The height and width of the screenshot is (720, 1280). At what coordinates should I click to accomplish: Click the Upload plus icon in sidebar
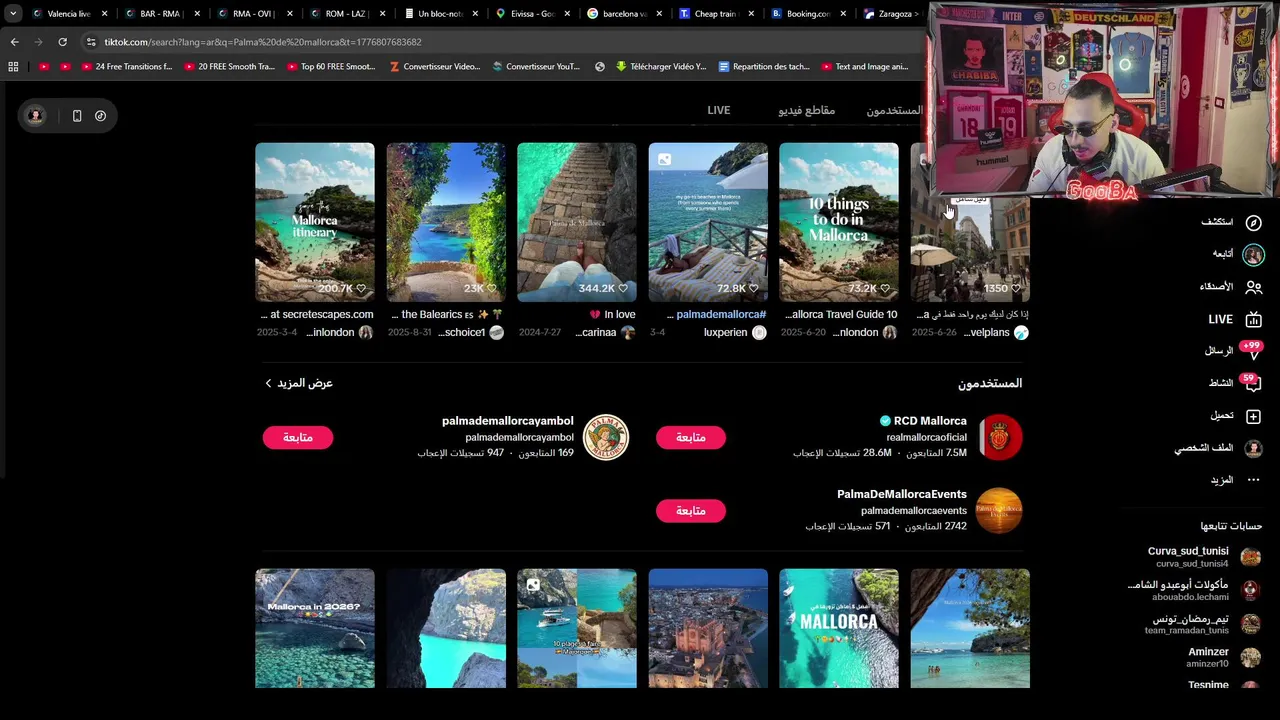[1253, 416]
